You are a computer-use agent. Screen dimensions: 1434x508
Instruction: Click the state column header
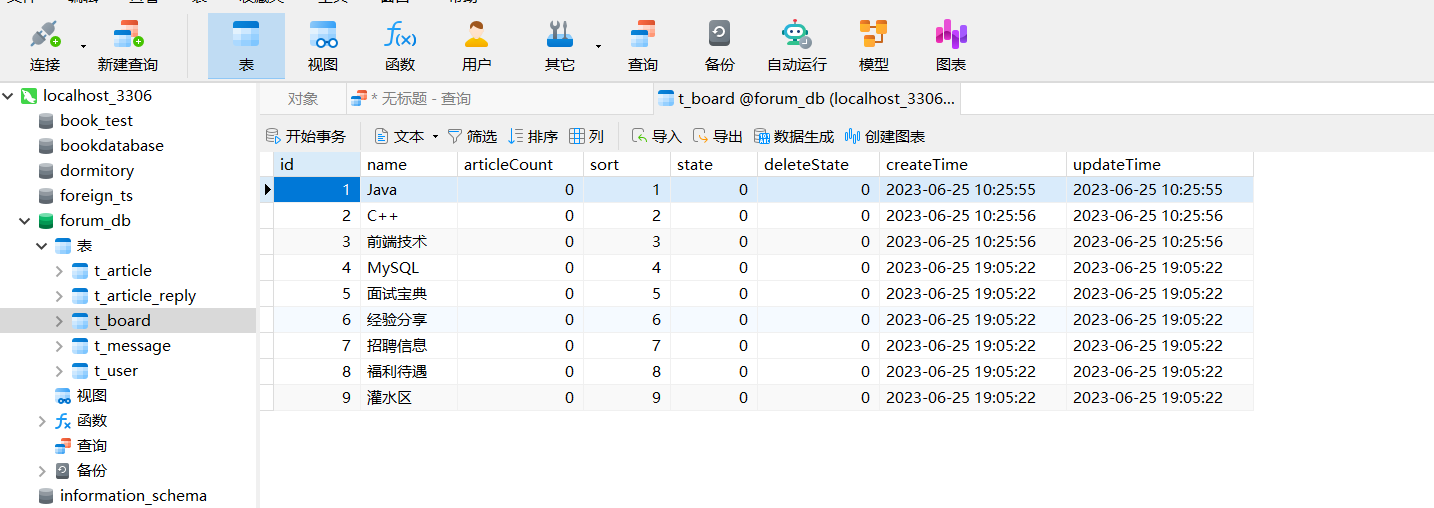(714, 164)
